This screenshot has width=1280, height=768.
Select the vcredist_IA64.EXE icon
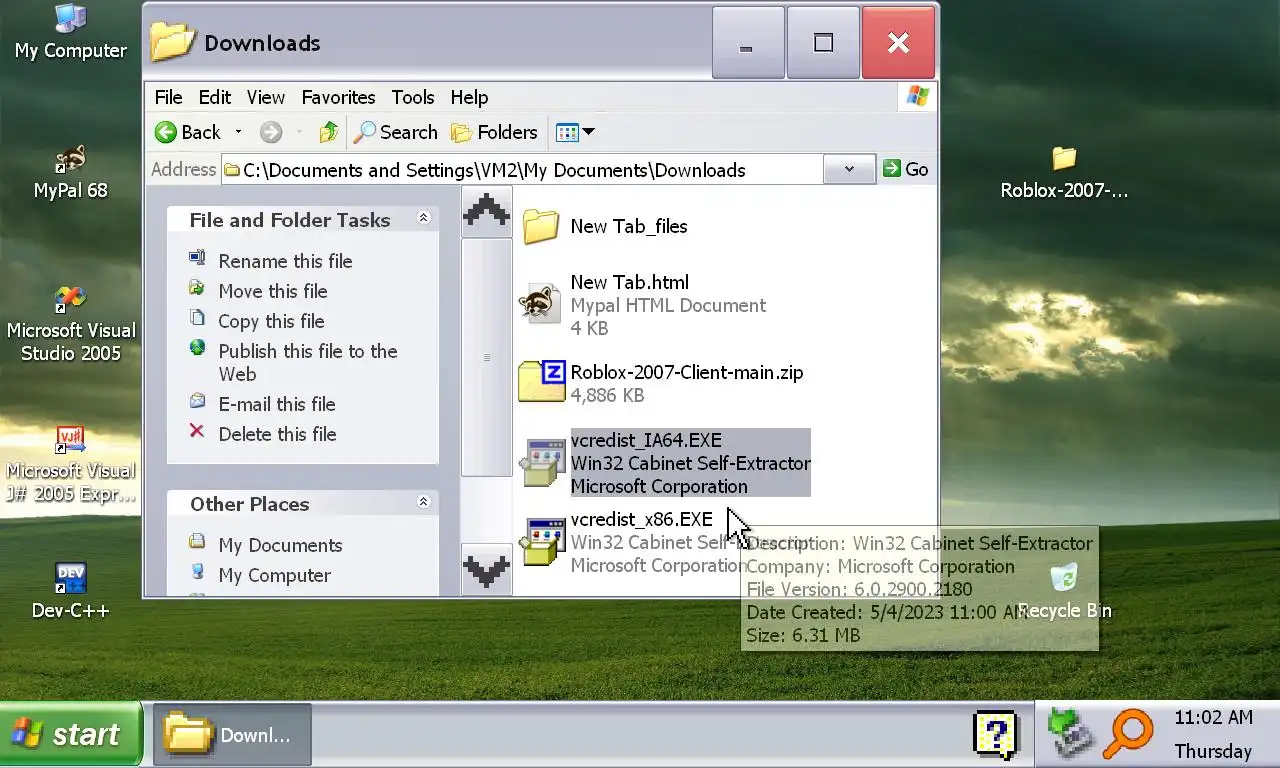541,462
